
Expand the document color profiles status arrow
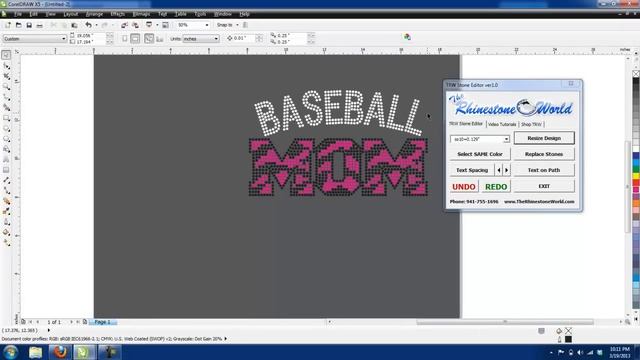[x=225, y=339]
